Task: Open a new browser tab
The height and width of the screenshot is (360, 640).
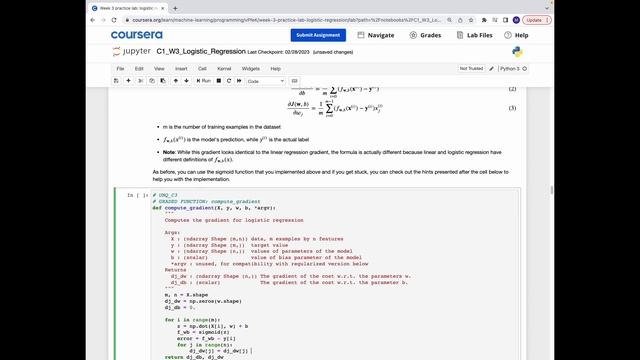Action: (175, 8)
